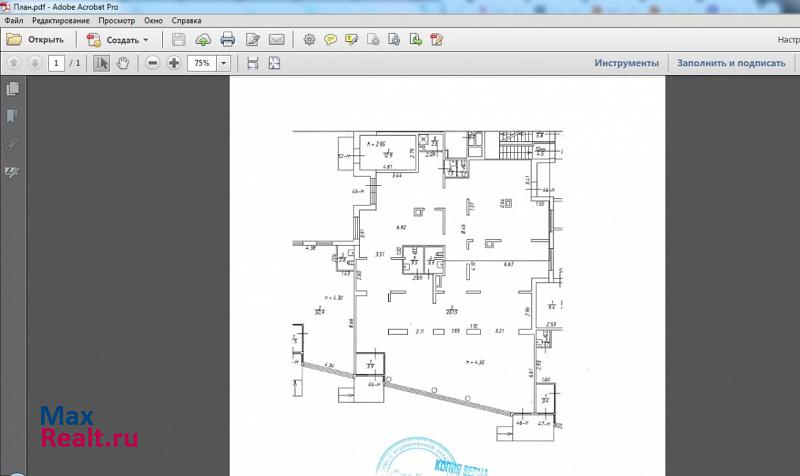Screen dimensions: 800x476
Task: Click the Print icon in toolbar
Action: tap(227, 40)
